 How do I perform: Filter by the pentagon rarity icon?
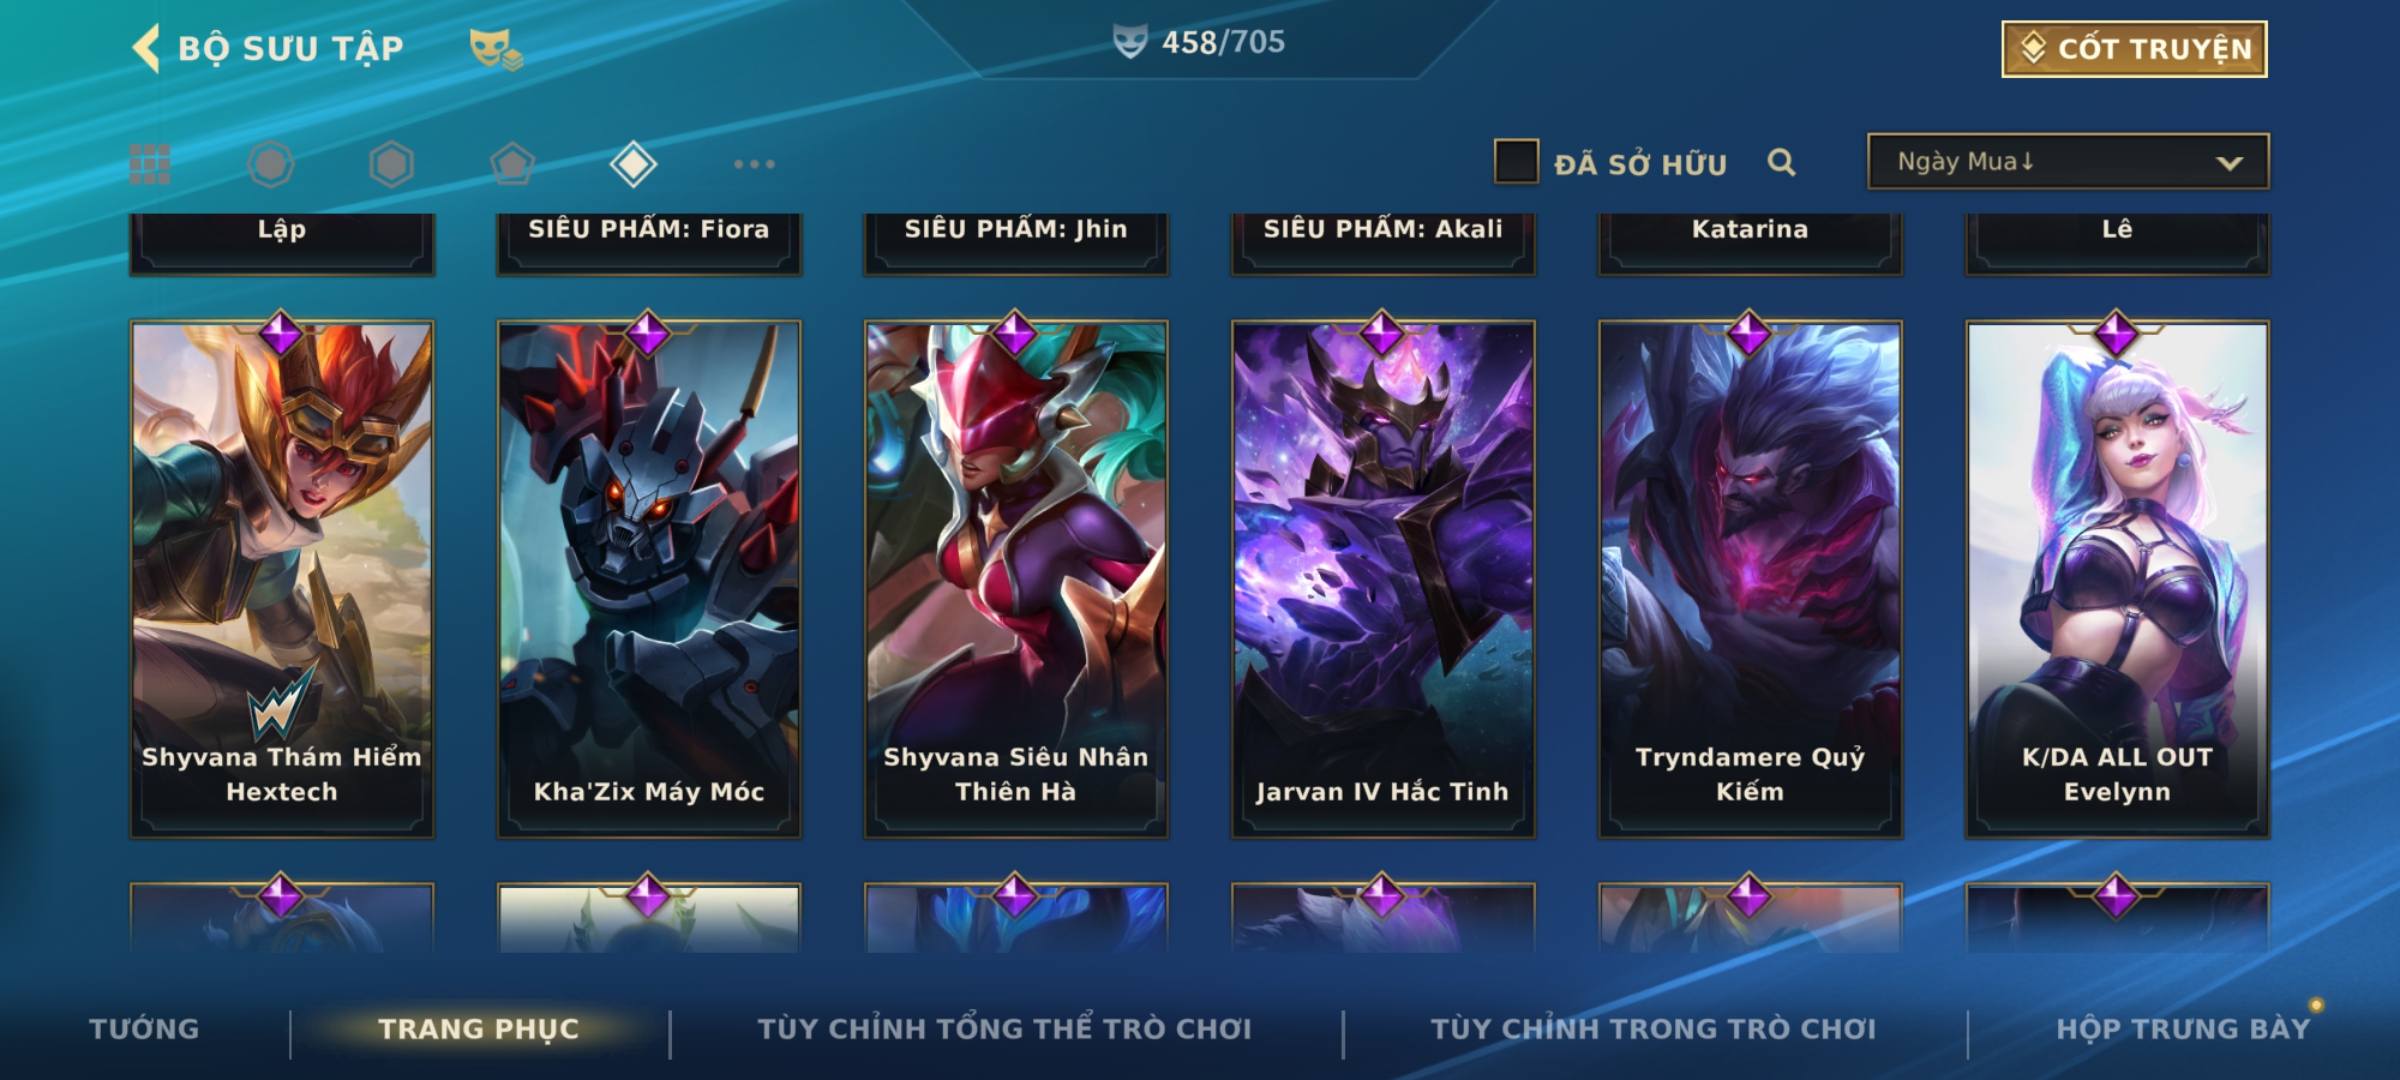512,164
